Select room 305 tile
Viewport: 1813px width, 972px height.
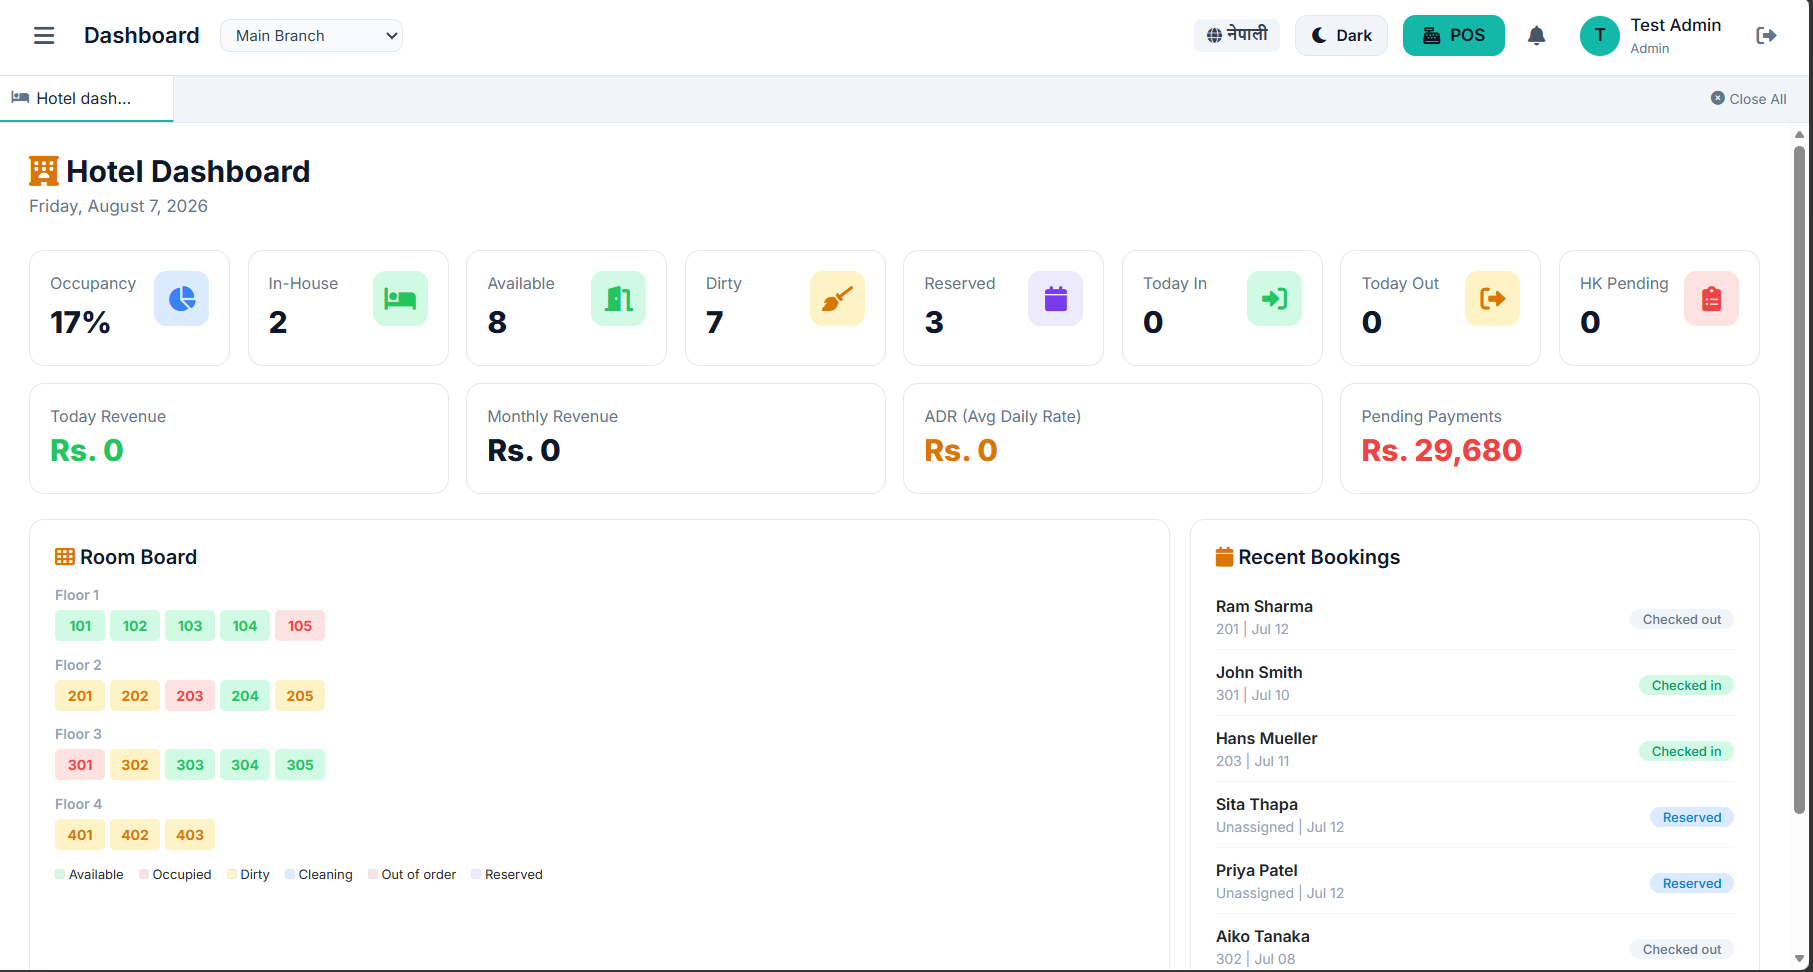300,765
